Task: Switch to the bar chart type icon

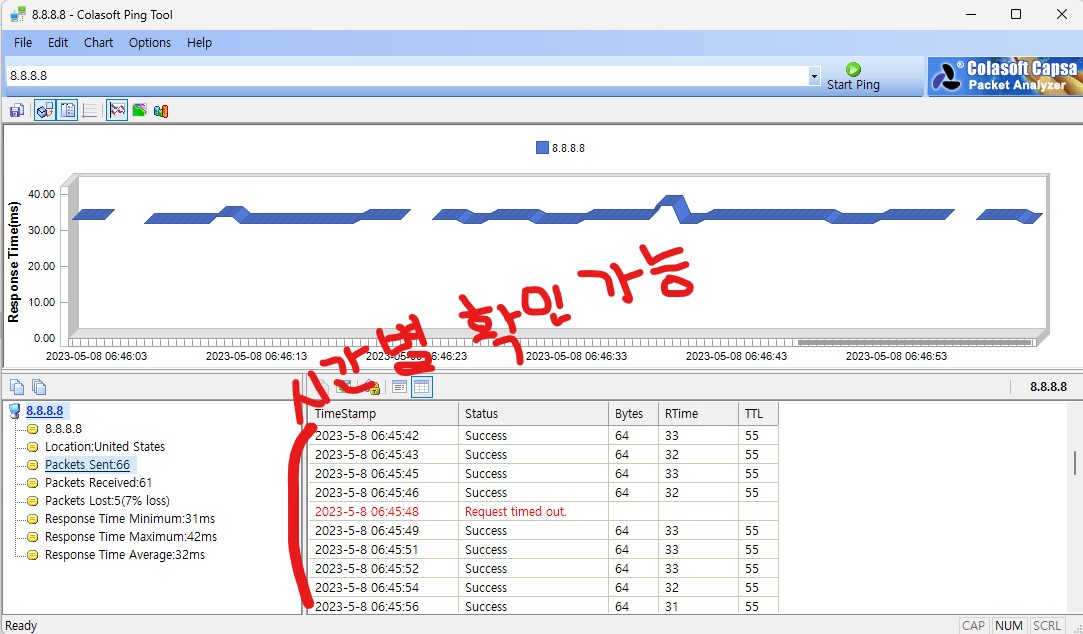Action: click(x=161, y=111)
